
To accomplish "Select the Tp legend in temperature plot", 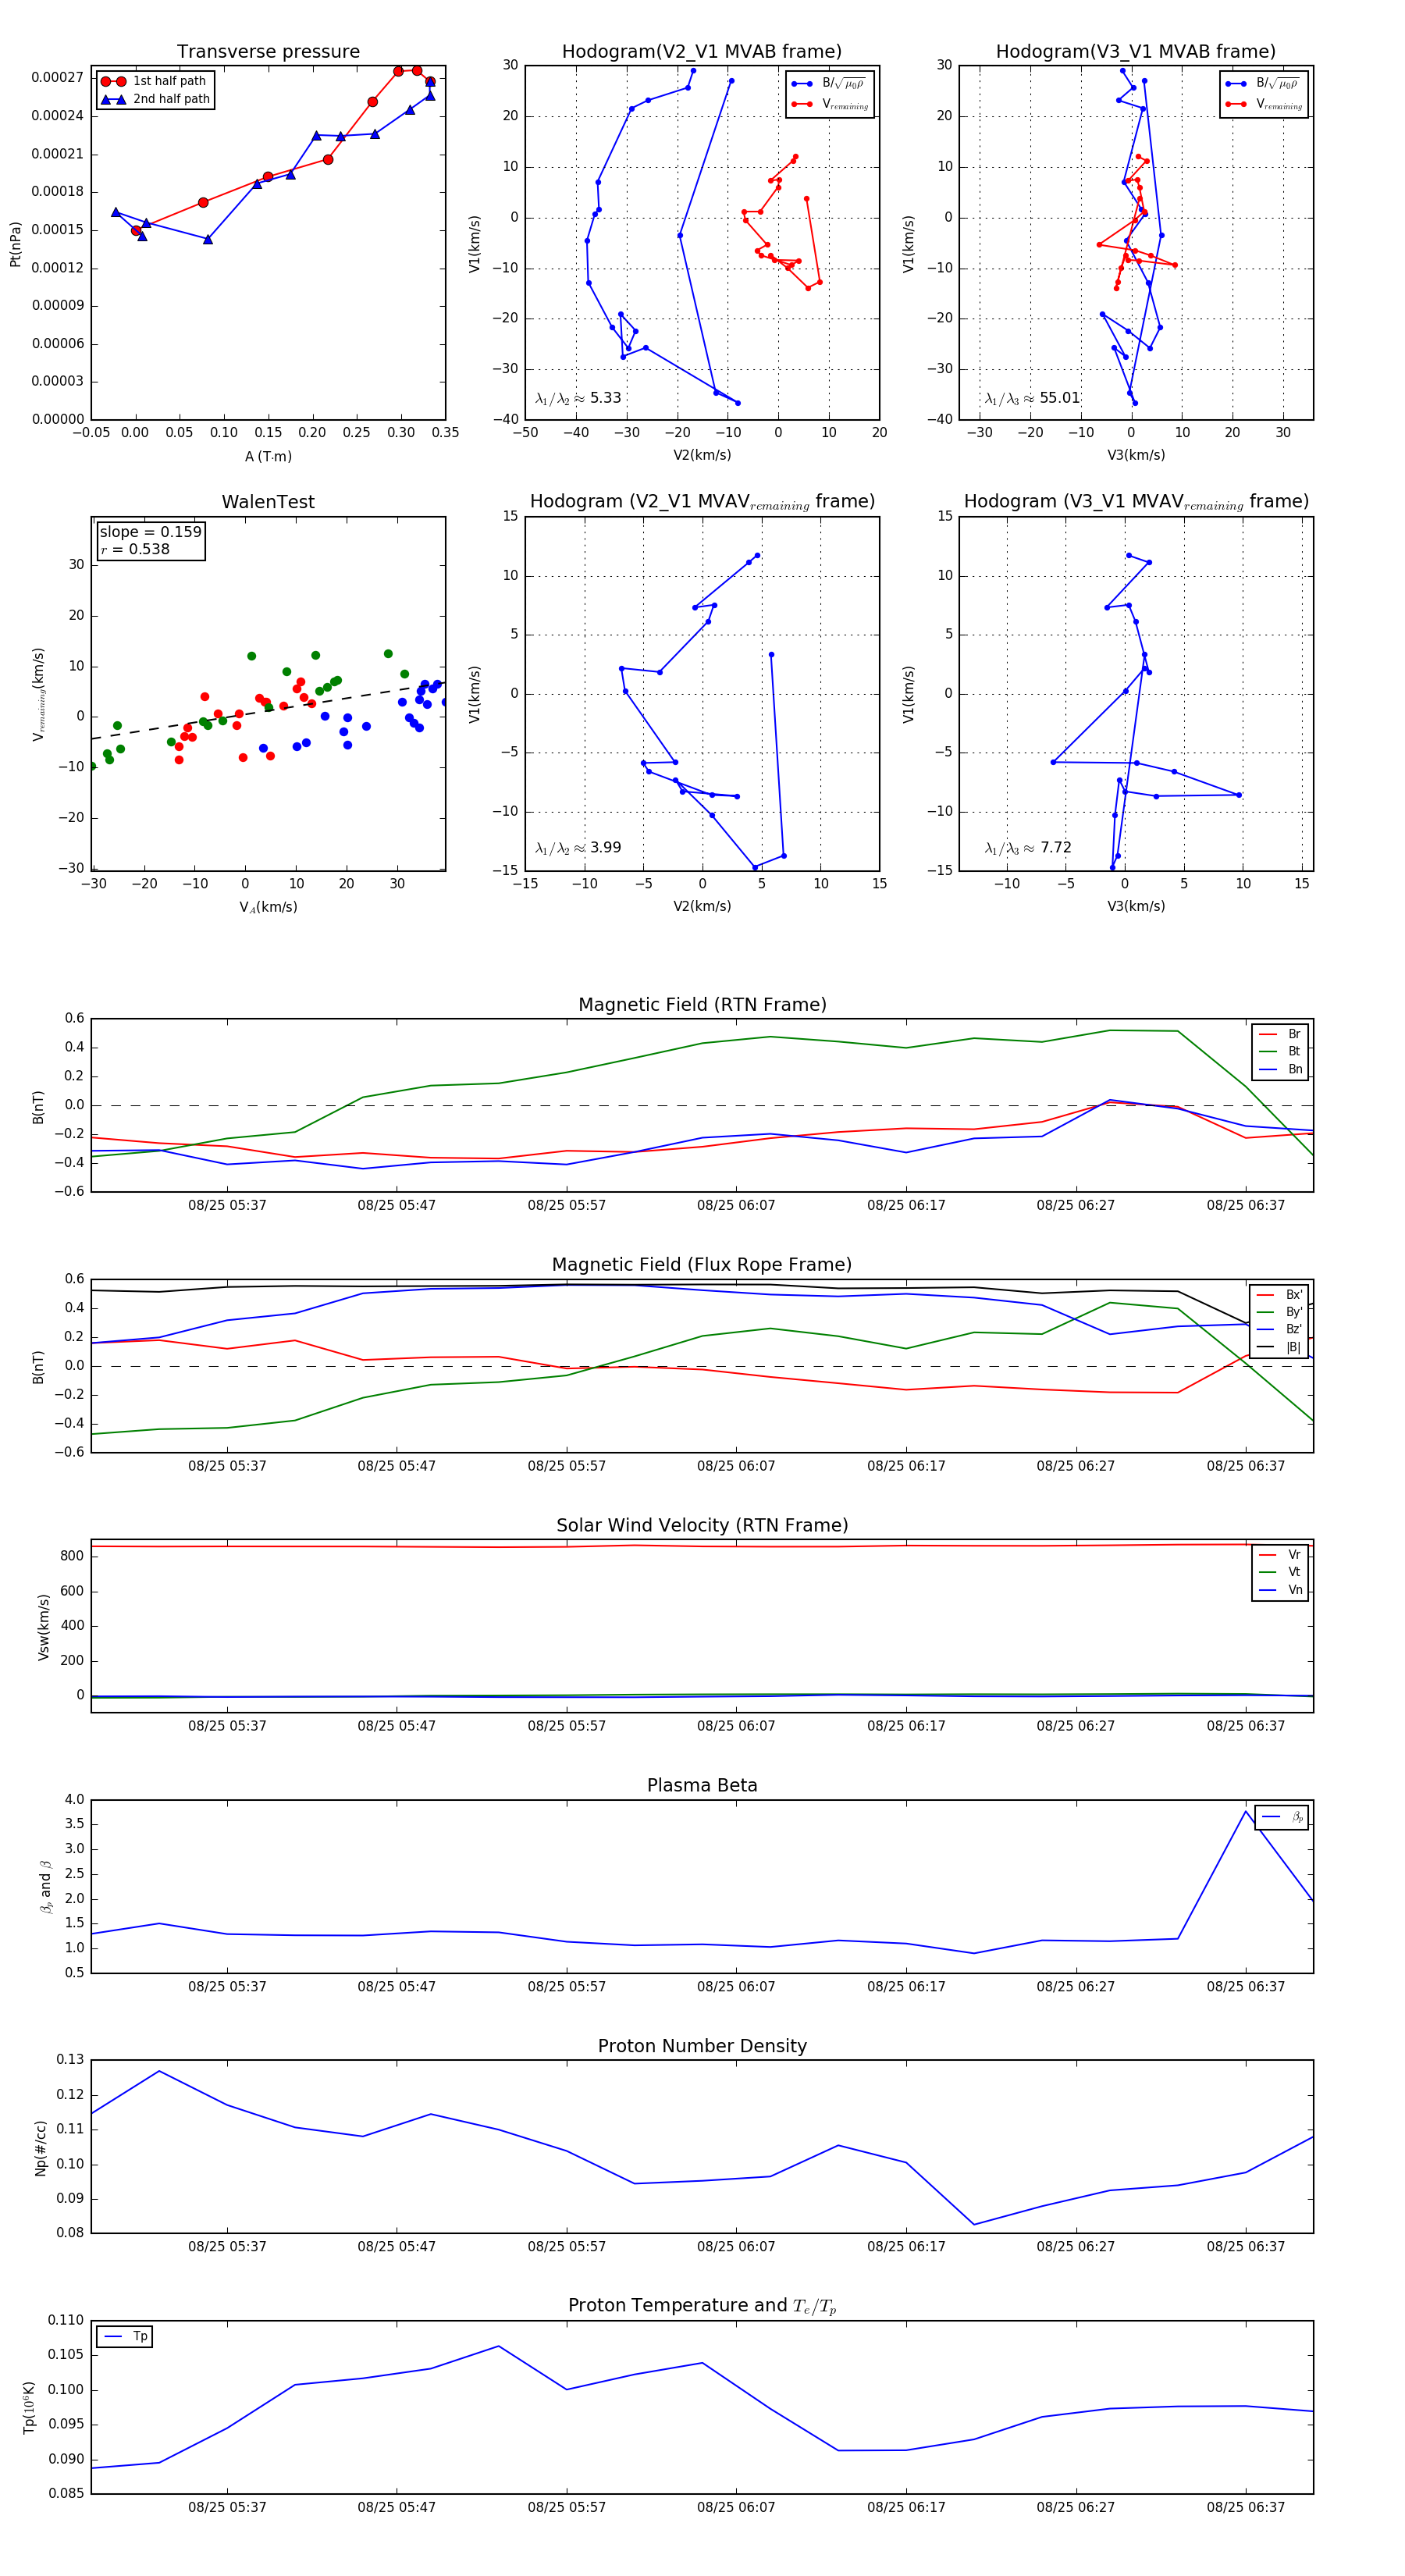I will click(125, 2337).
